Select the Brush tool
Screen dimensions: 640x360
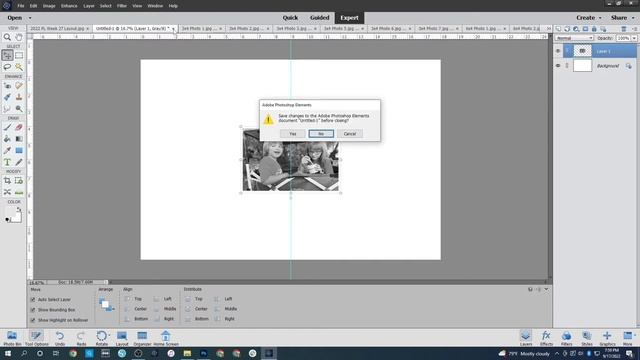pyautogui.click(x=7, y=127)
